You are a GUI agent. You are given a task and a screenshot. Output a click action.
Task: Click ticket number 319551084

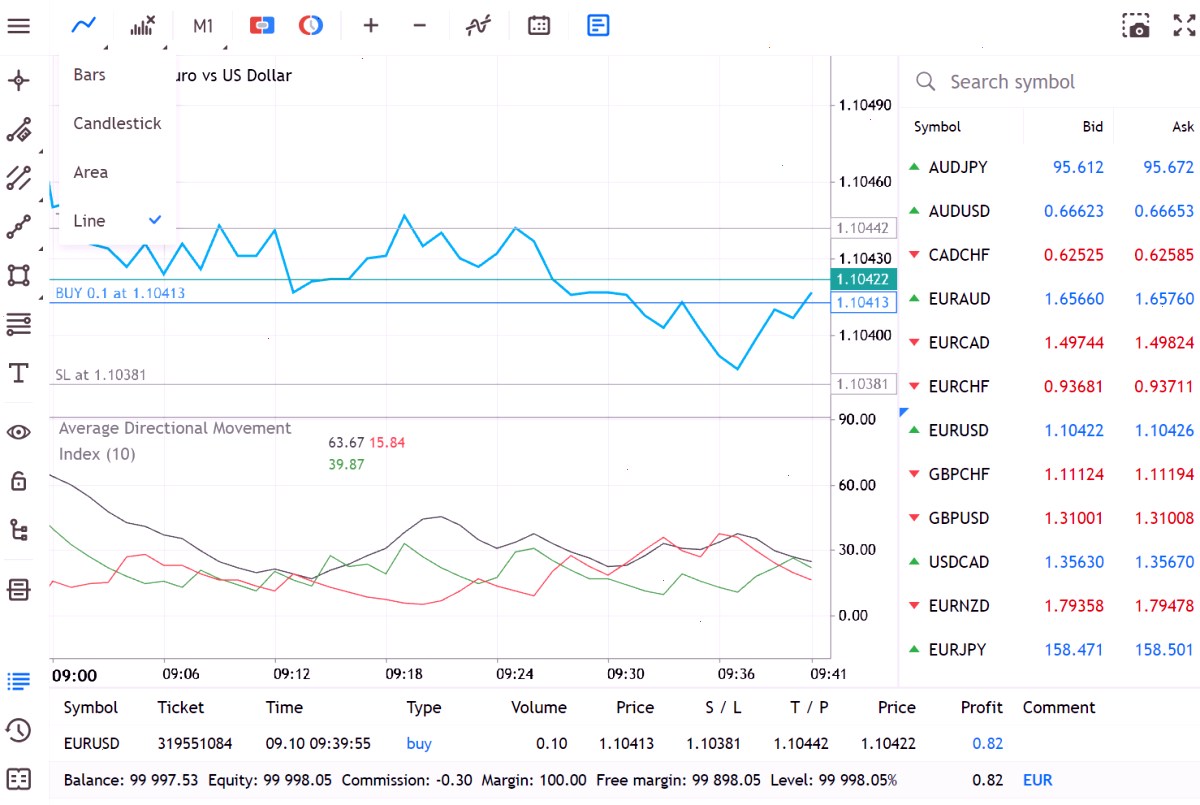tap(195, 743)
